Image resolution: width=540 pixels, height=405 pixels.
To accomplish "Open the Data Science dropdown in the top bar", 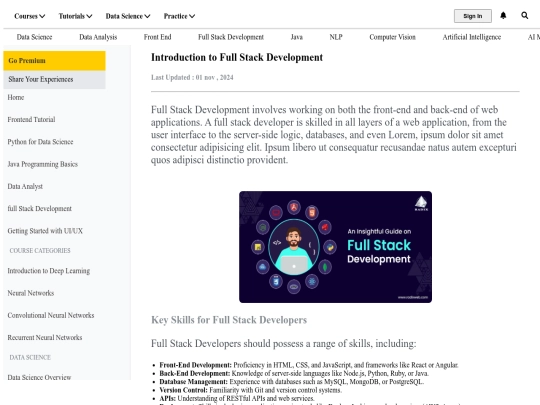I will point(128,16).
